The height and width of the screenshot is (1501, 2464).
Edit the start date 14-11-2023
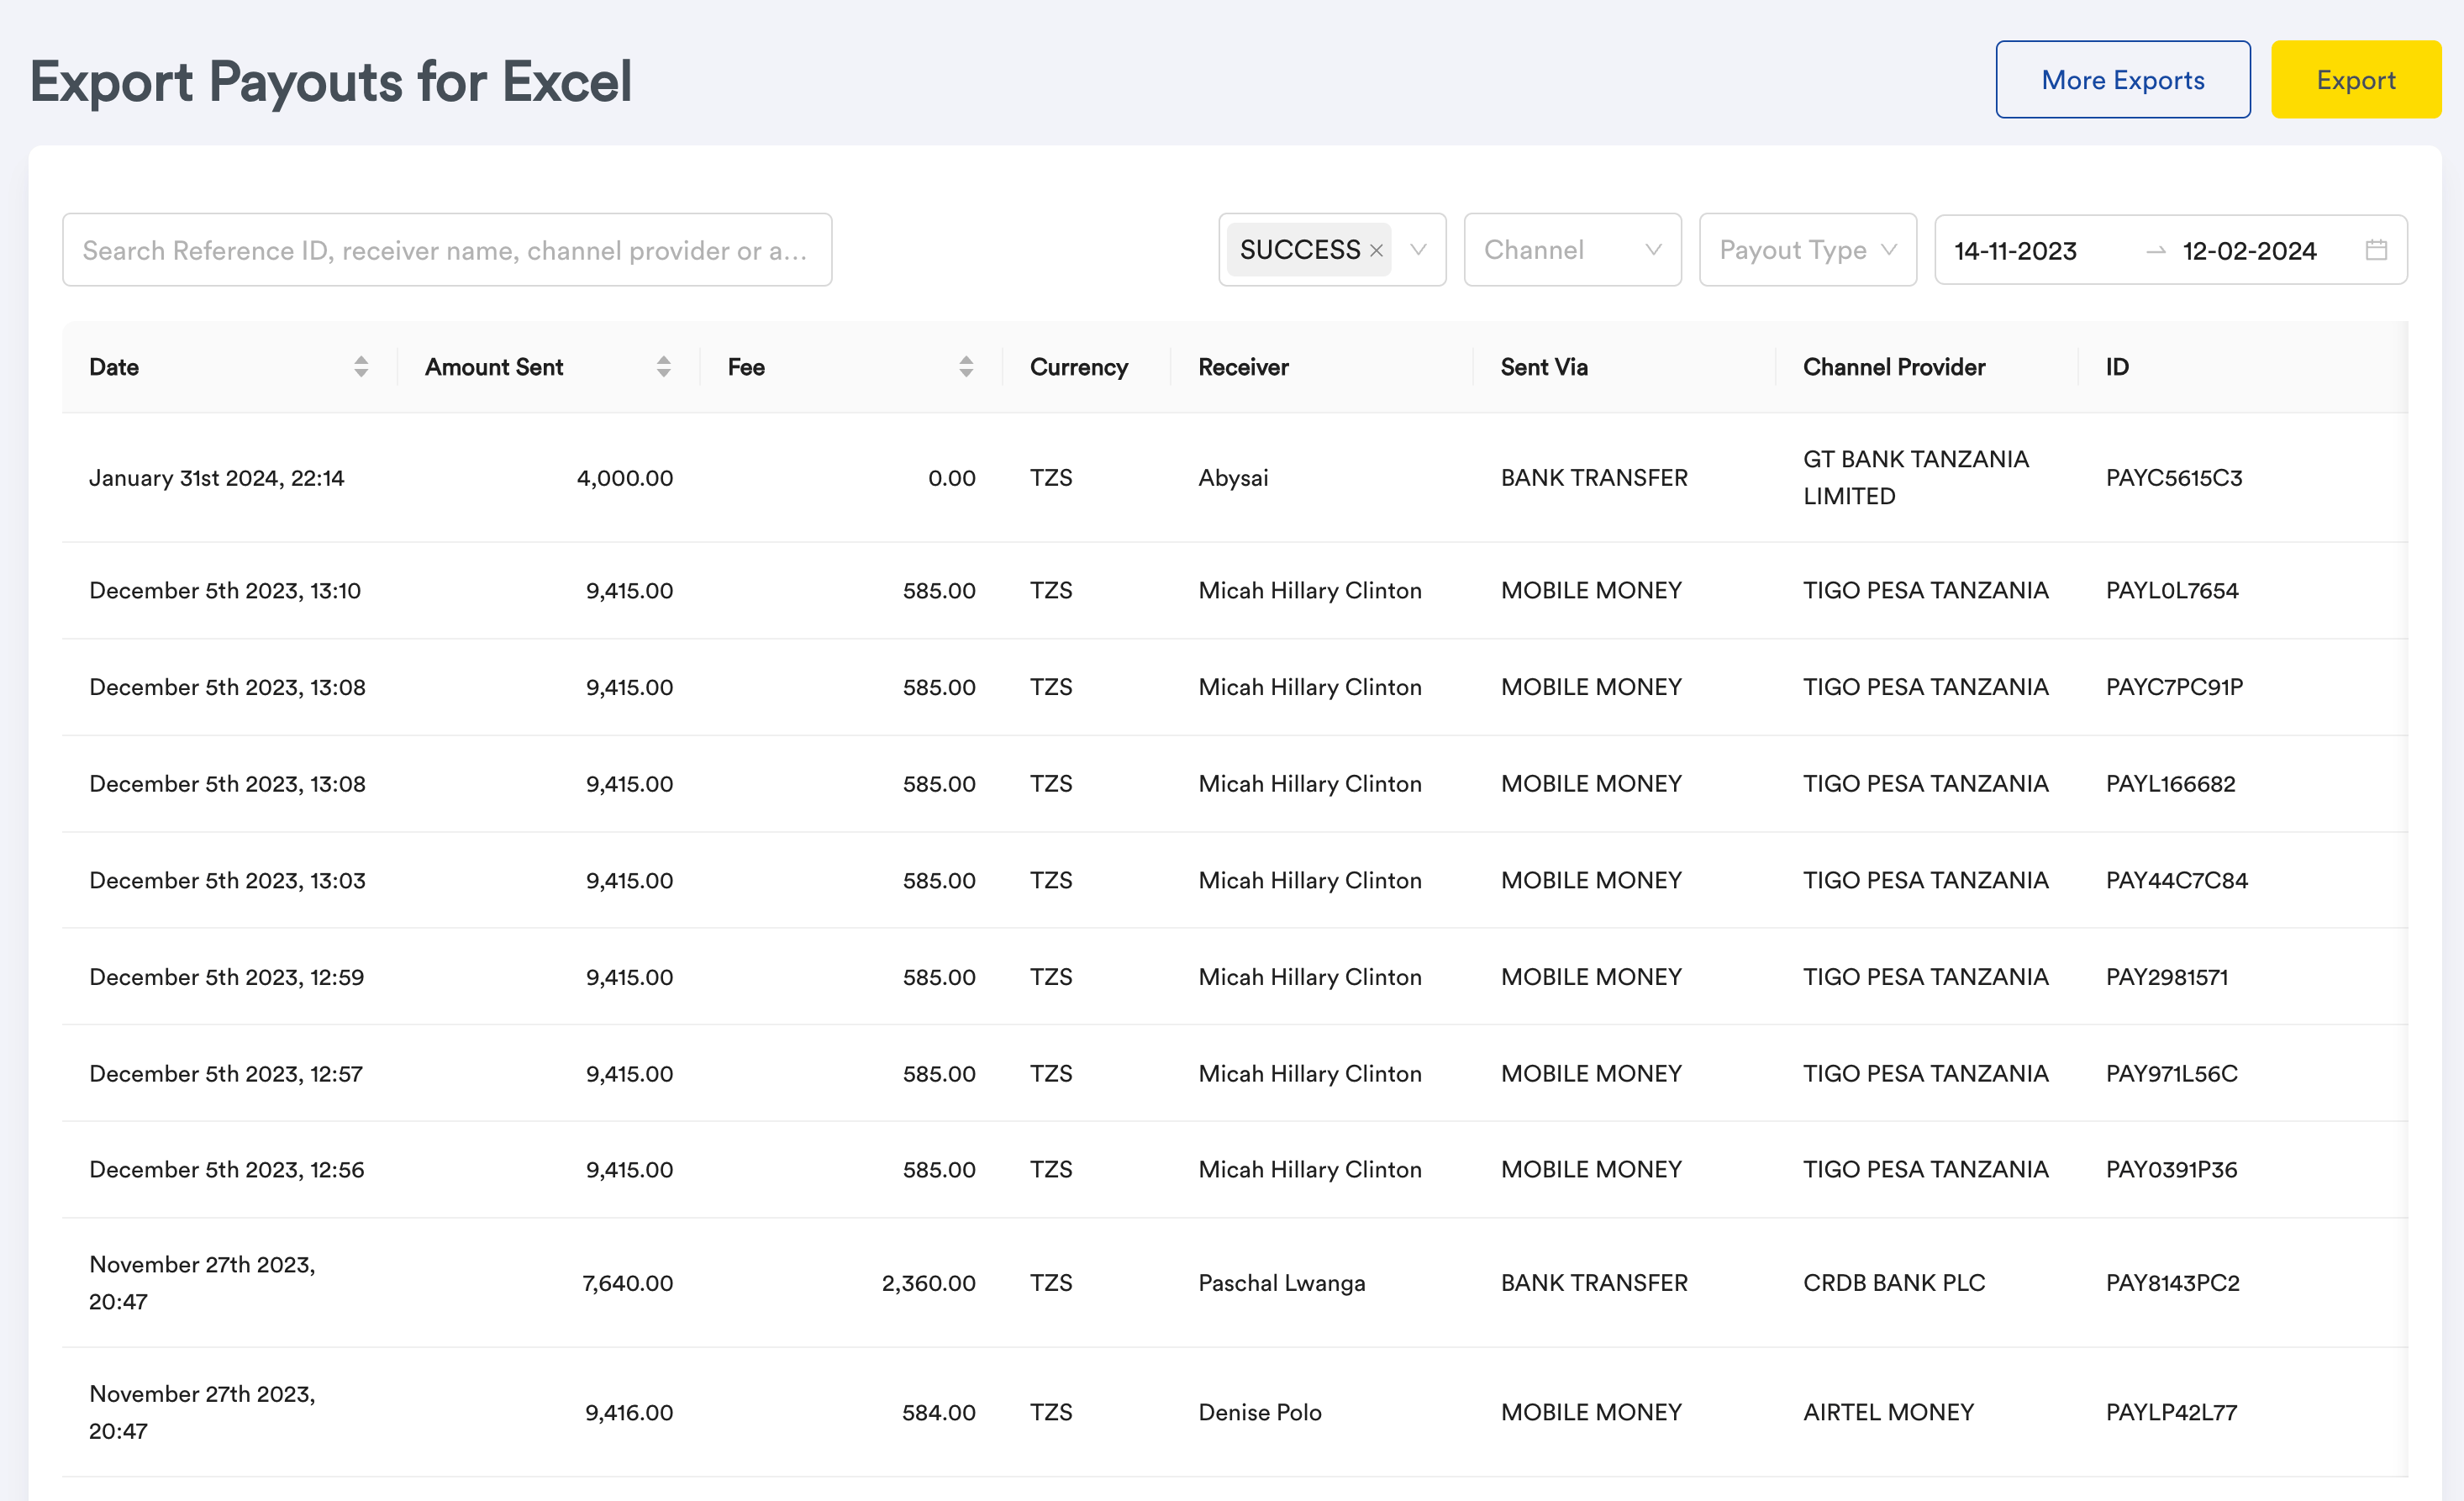tap(2015, 251)
